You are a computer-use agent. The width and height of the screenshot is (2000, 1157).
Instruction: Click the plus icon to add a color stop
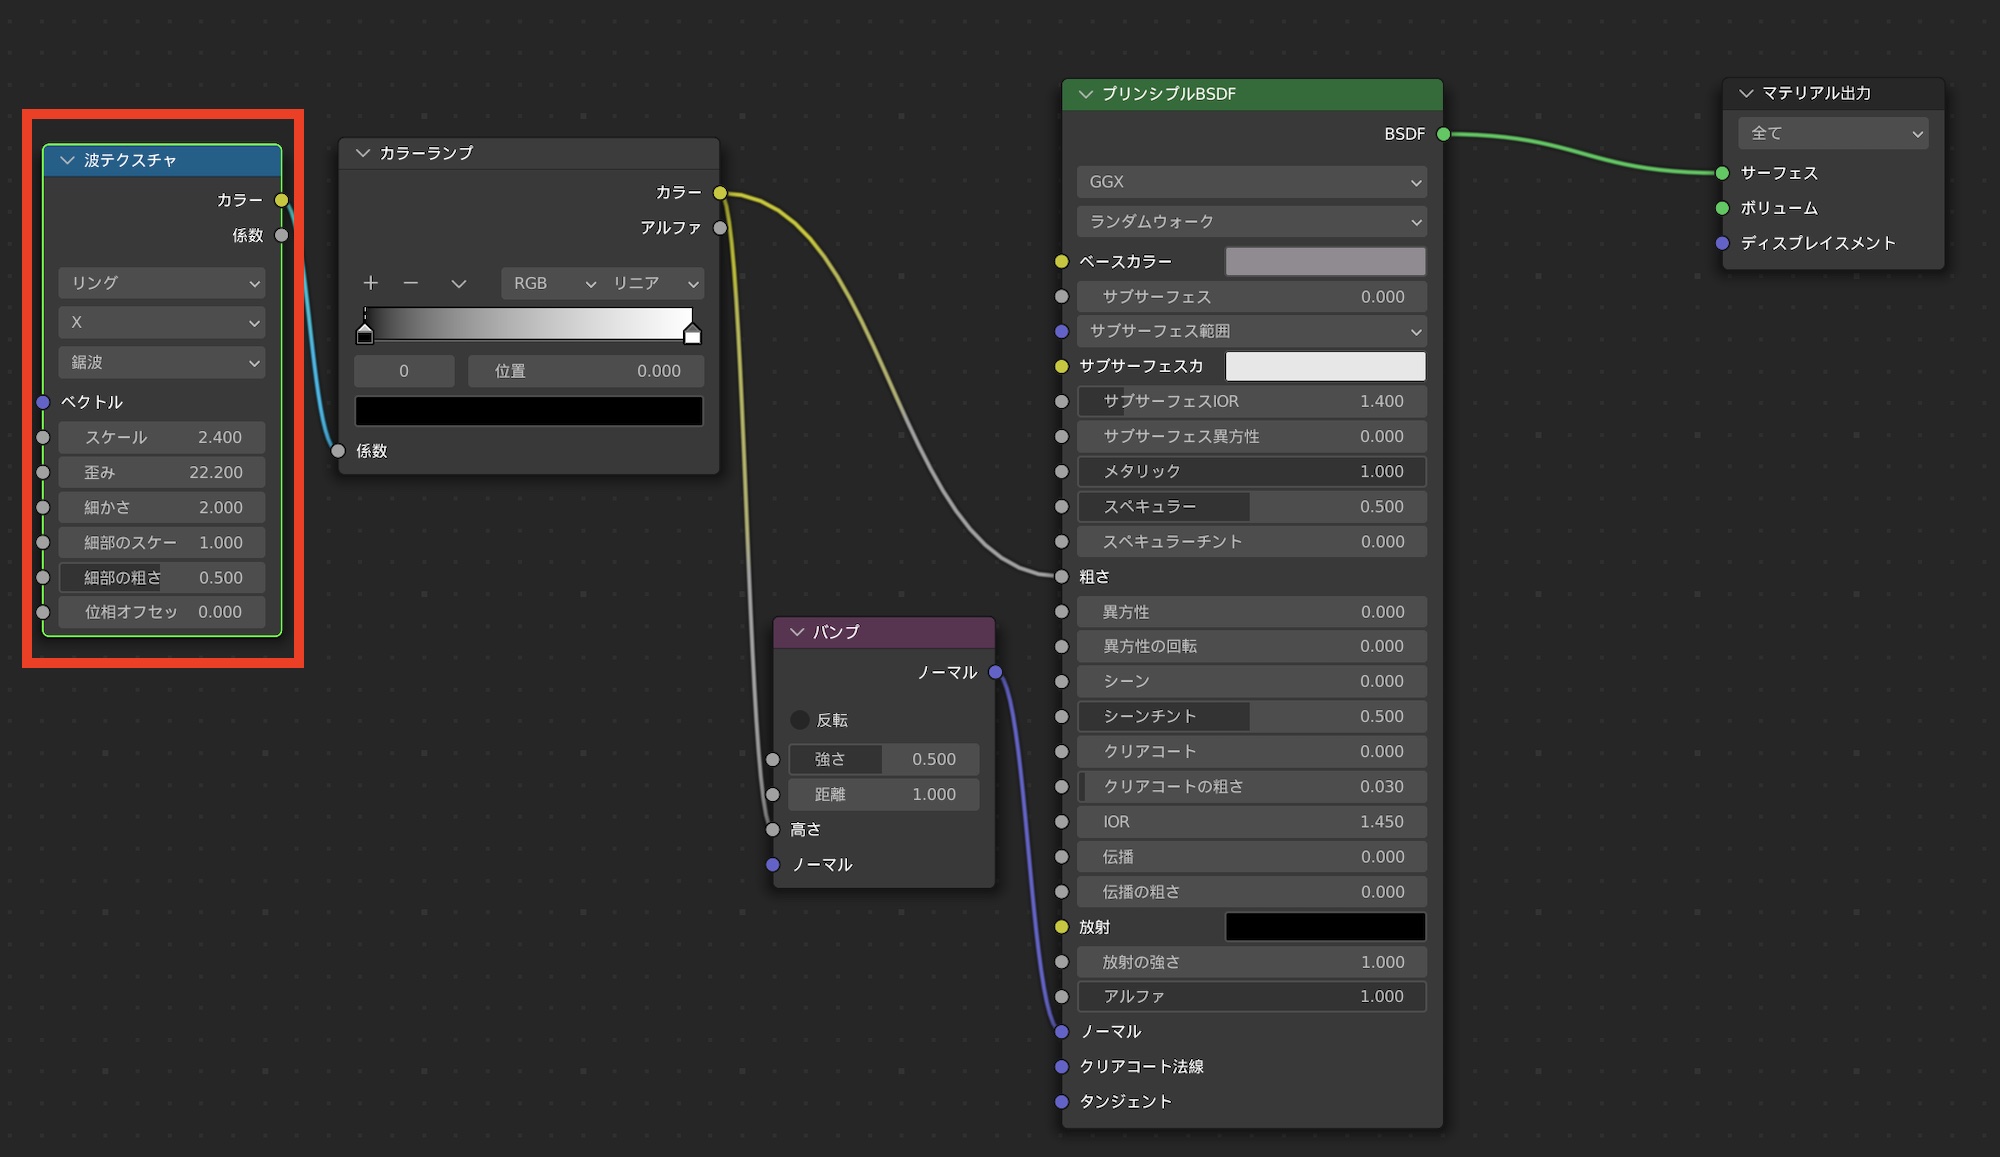(x=371, y=283)
